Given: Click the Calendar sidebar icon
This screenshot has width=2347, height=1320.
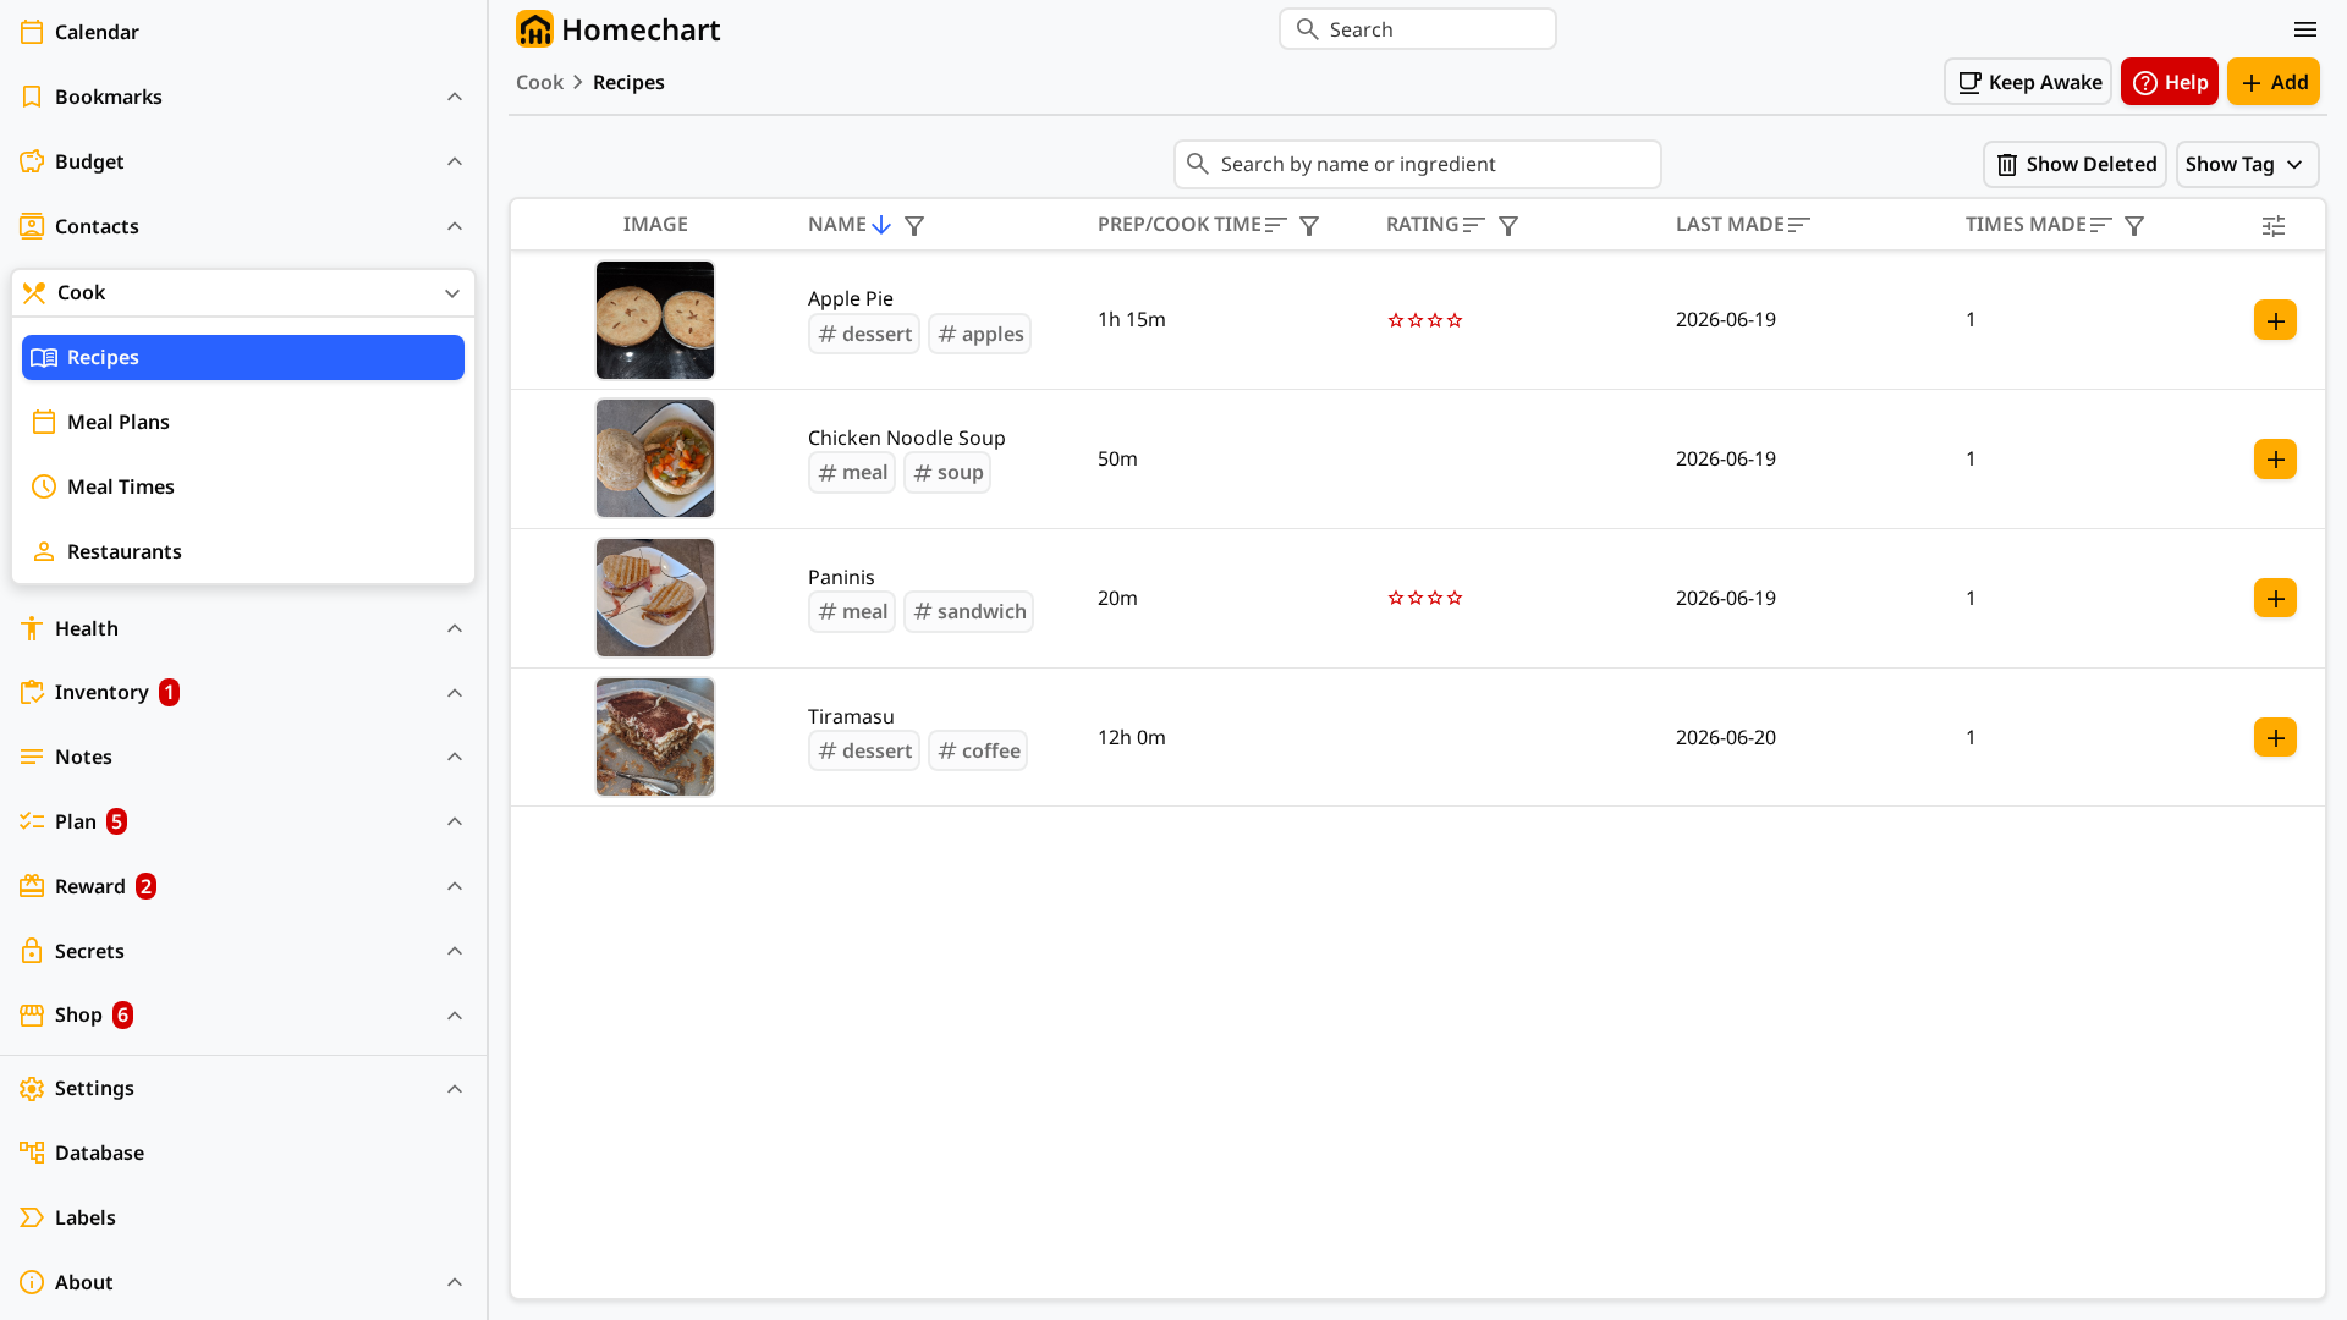Looking at the screenshot, I should coord(32,32).
